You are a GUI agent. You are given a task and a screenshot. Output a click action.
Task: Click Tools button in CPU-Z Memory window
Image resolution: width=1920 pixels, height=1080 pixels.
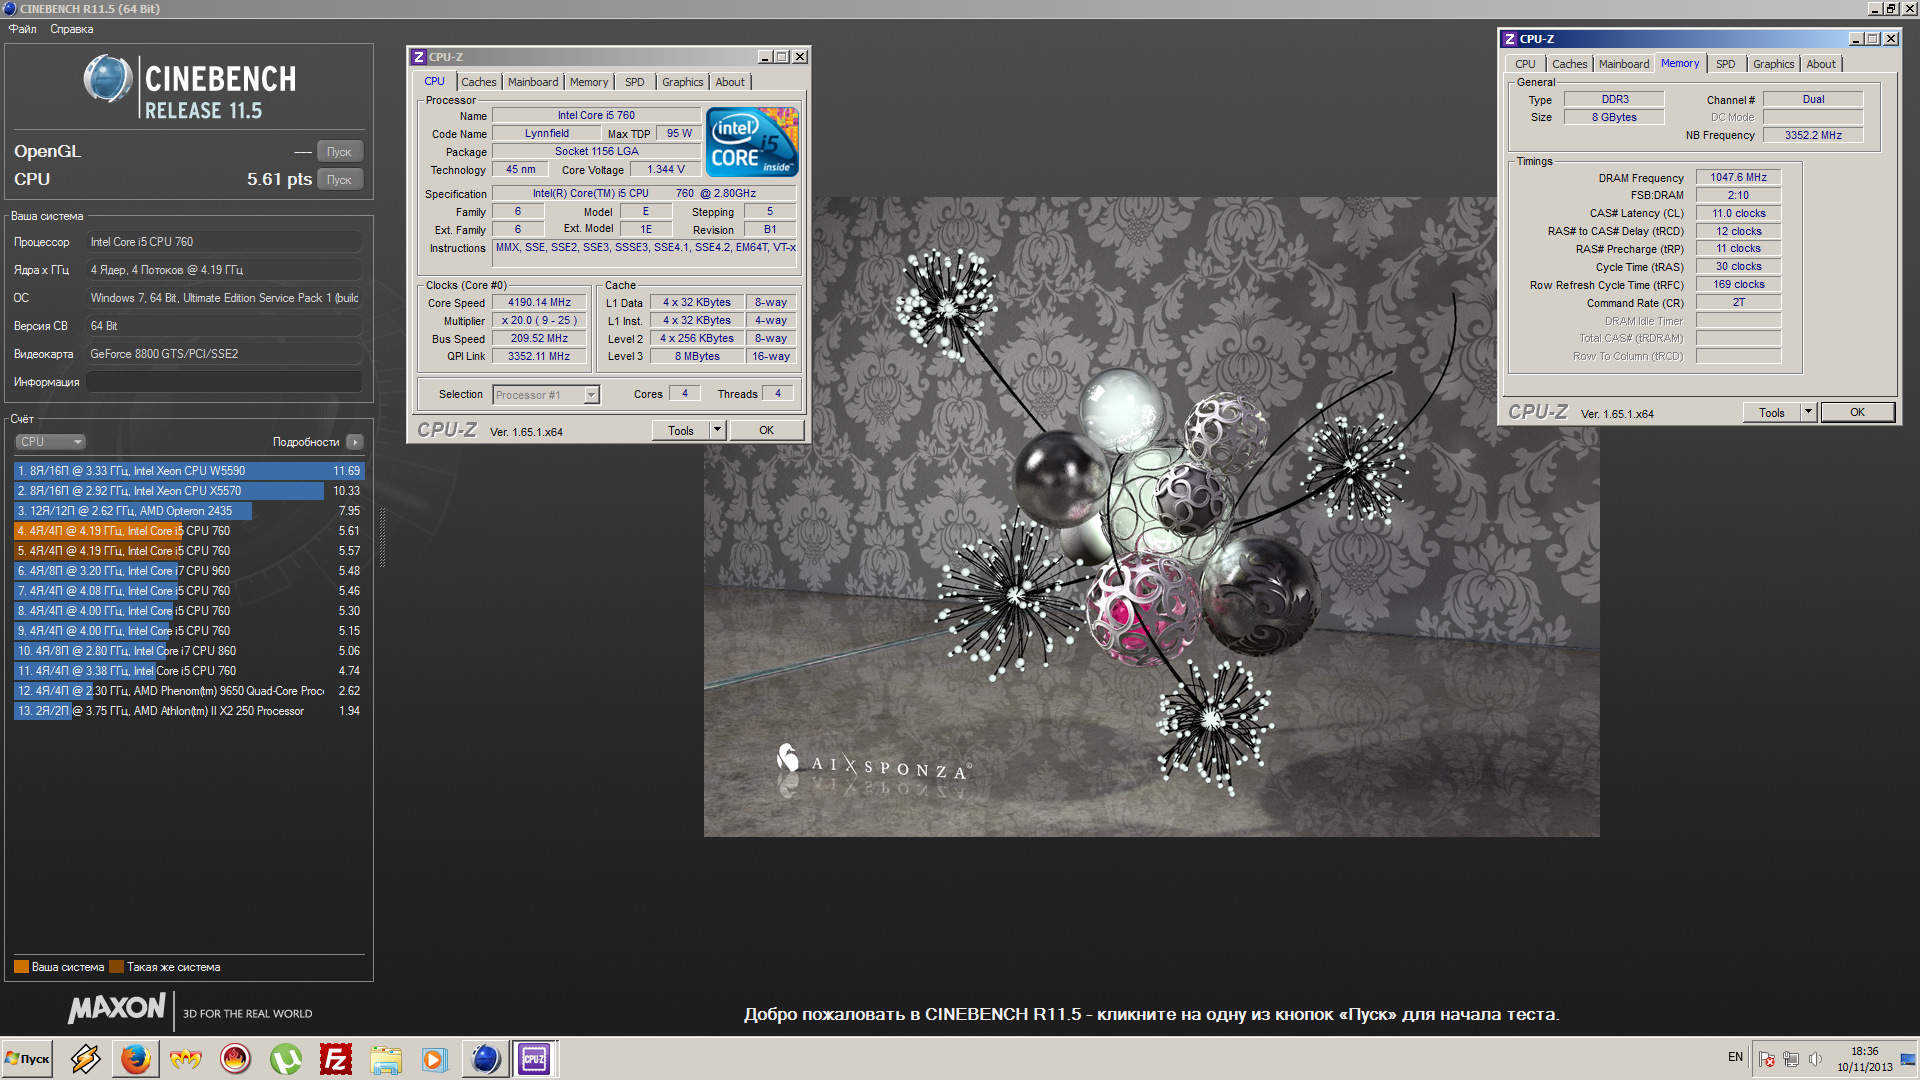point(1772,412)
